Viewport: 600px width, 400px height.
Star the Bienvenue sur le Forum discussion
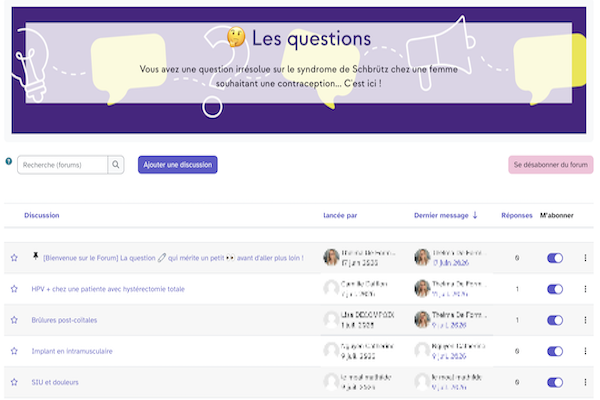pyautogui.click(x=14, y=258)
